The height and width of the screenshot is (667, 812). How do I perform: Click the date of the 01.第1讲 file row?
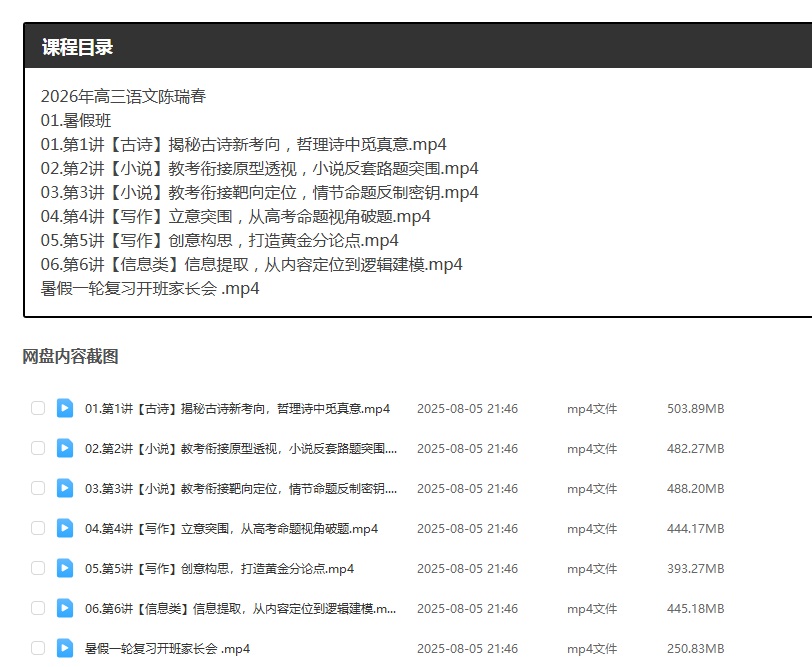pos(467,409)
